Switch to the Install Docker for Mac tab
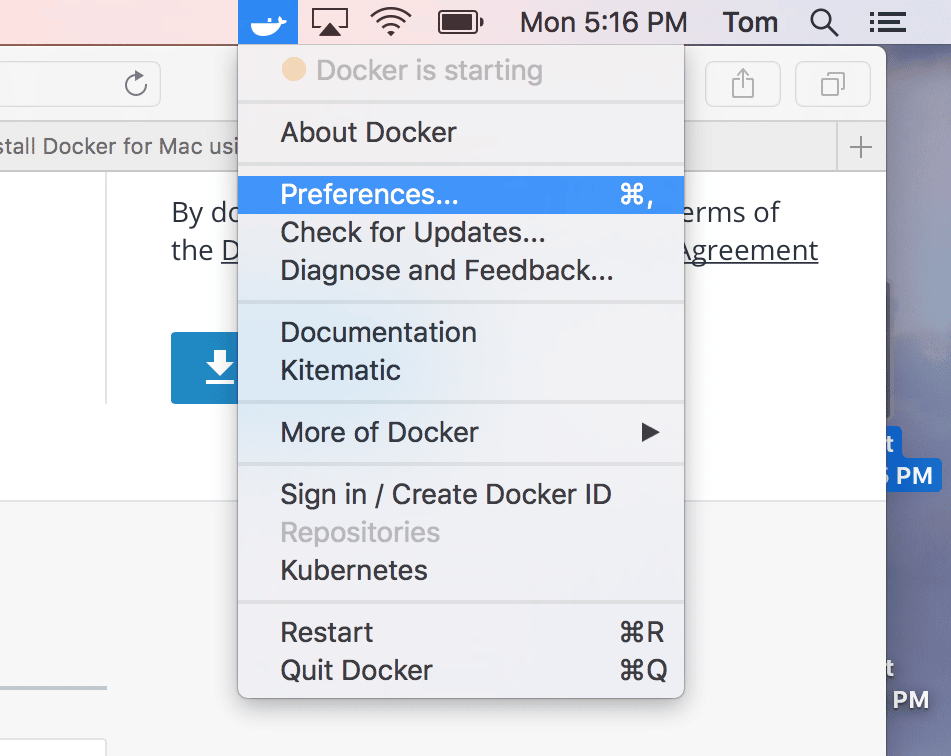Viewport: 951px width, 756px height. pyautogui.click(x=119, y=146)
